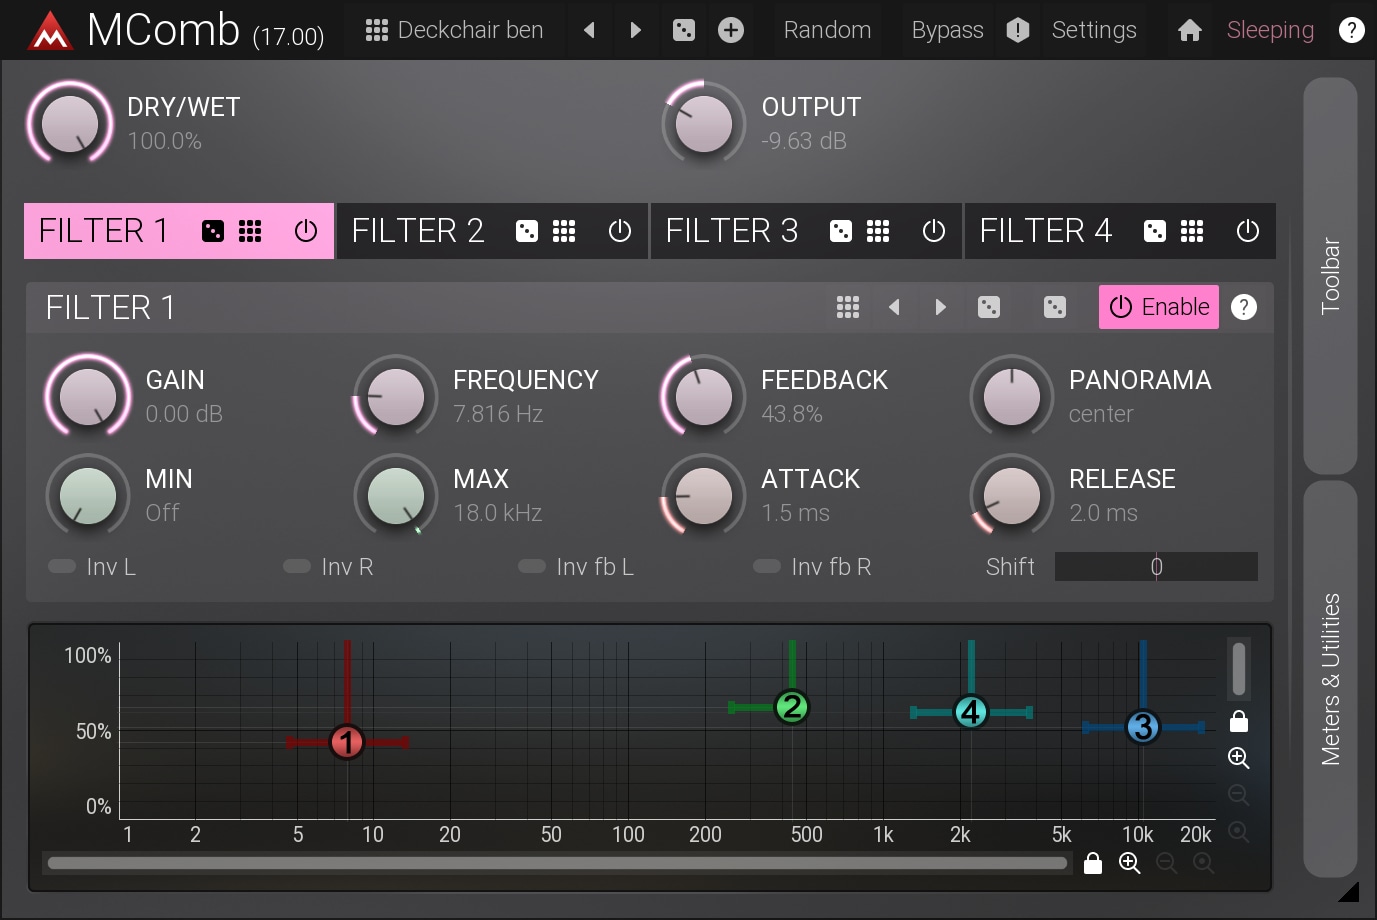Open FILTER 3 presets grid icon
The image size is (1377, 920).
tap(878, 231)
